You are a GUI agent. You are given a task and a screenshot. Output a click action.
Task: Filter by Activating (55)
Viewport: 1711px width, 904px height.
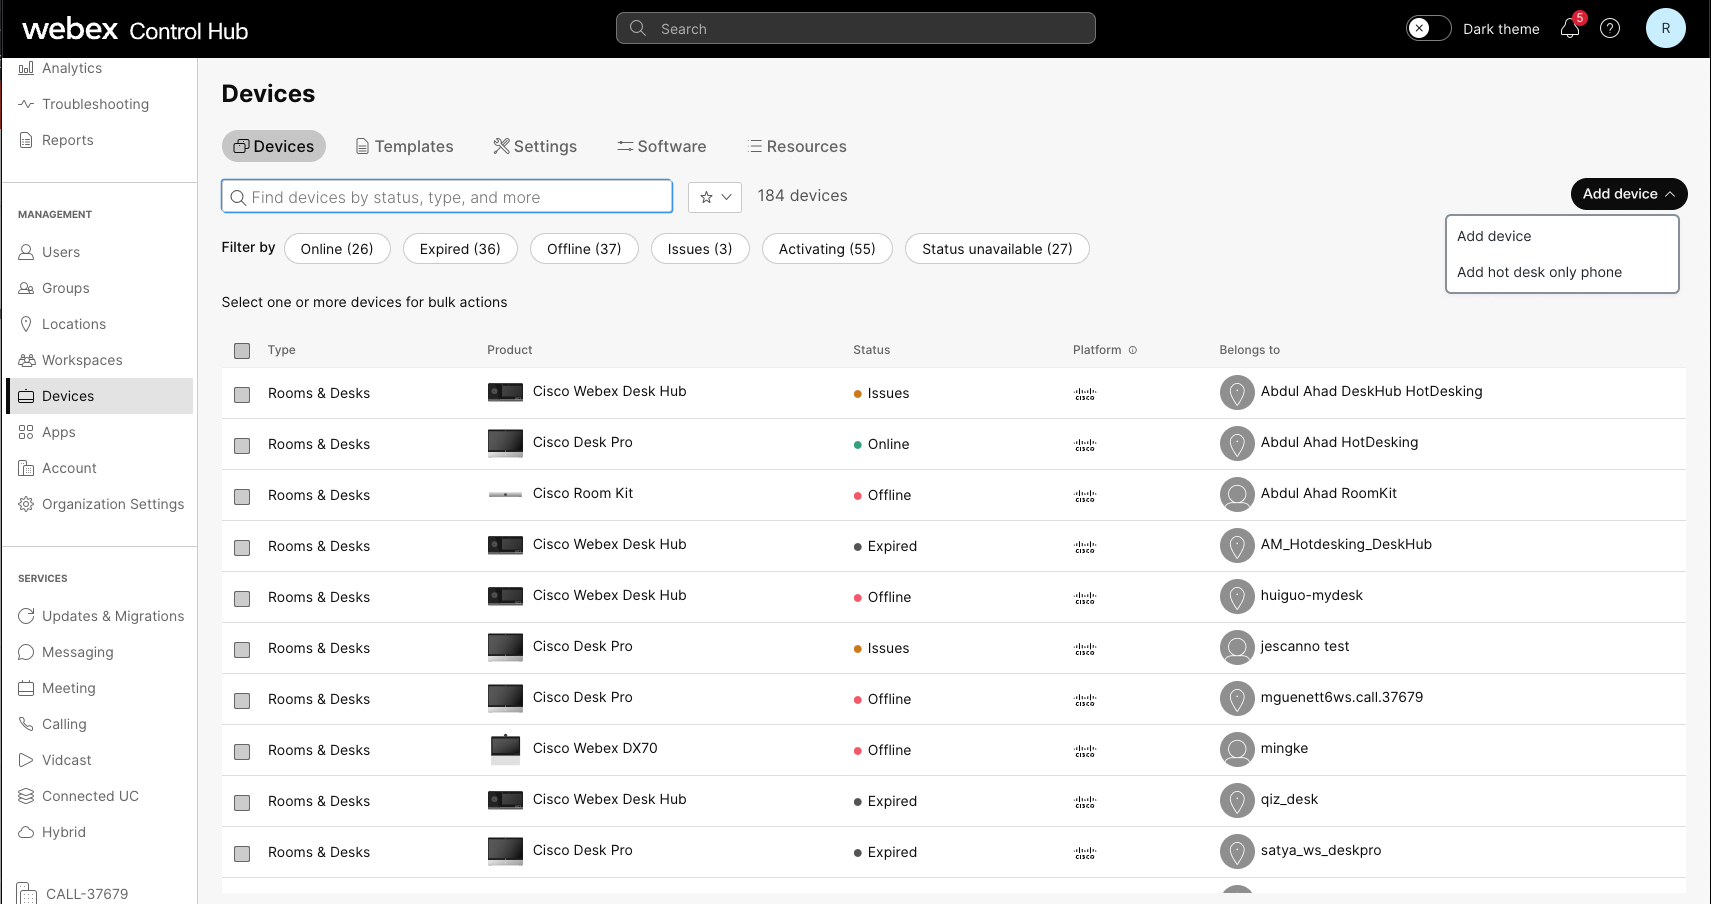(827, 249)
